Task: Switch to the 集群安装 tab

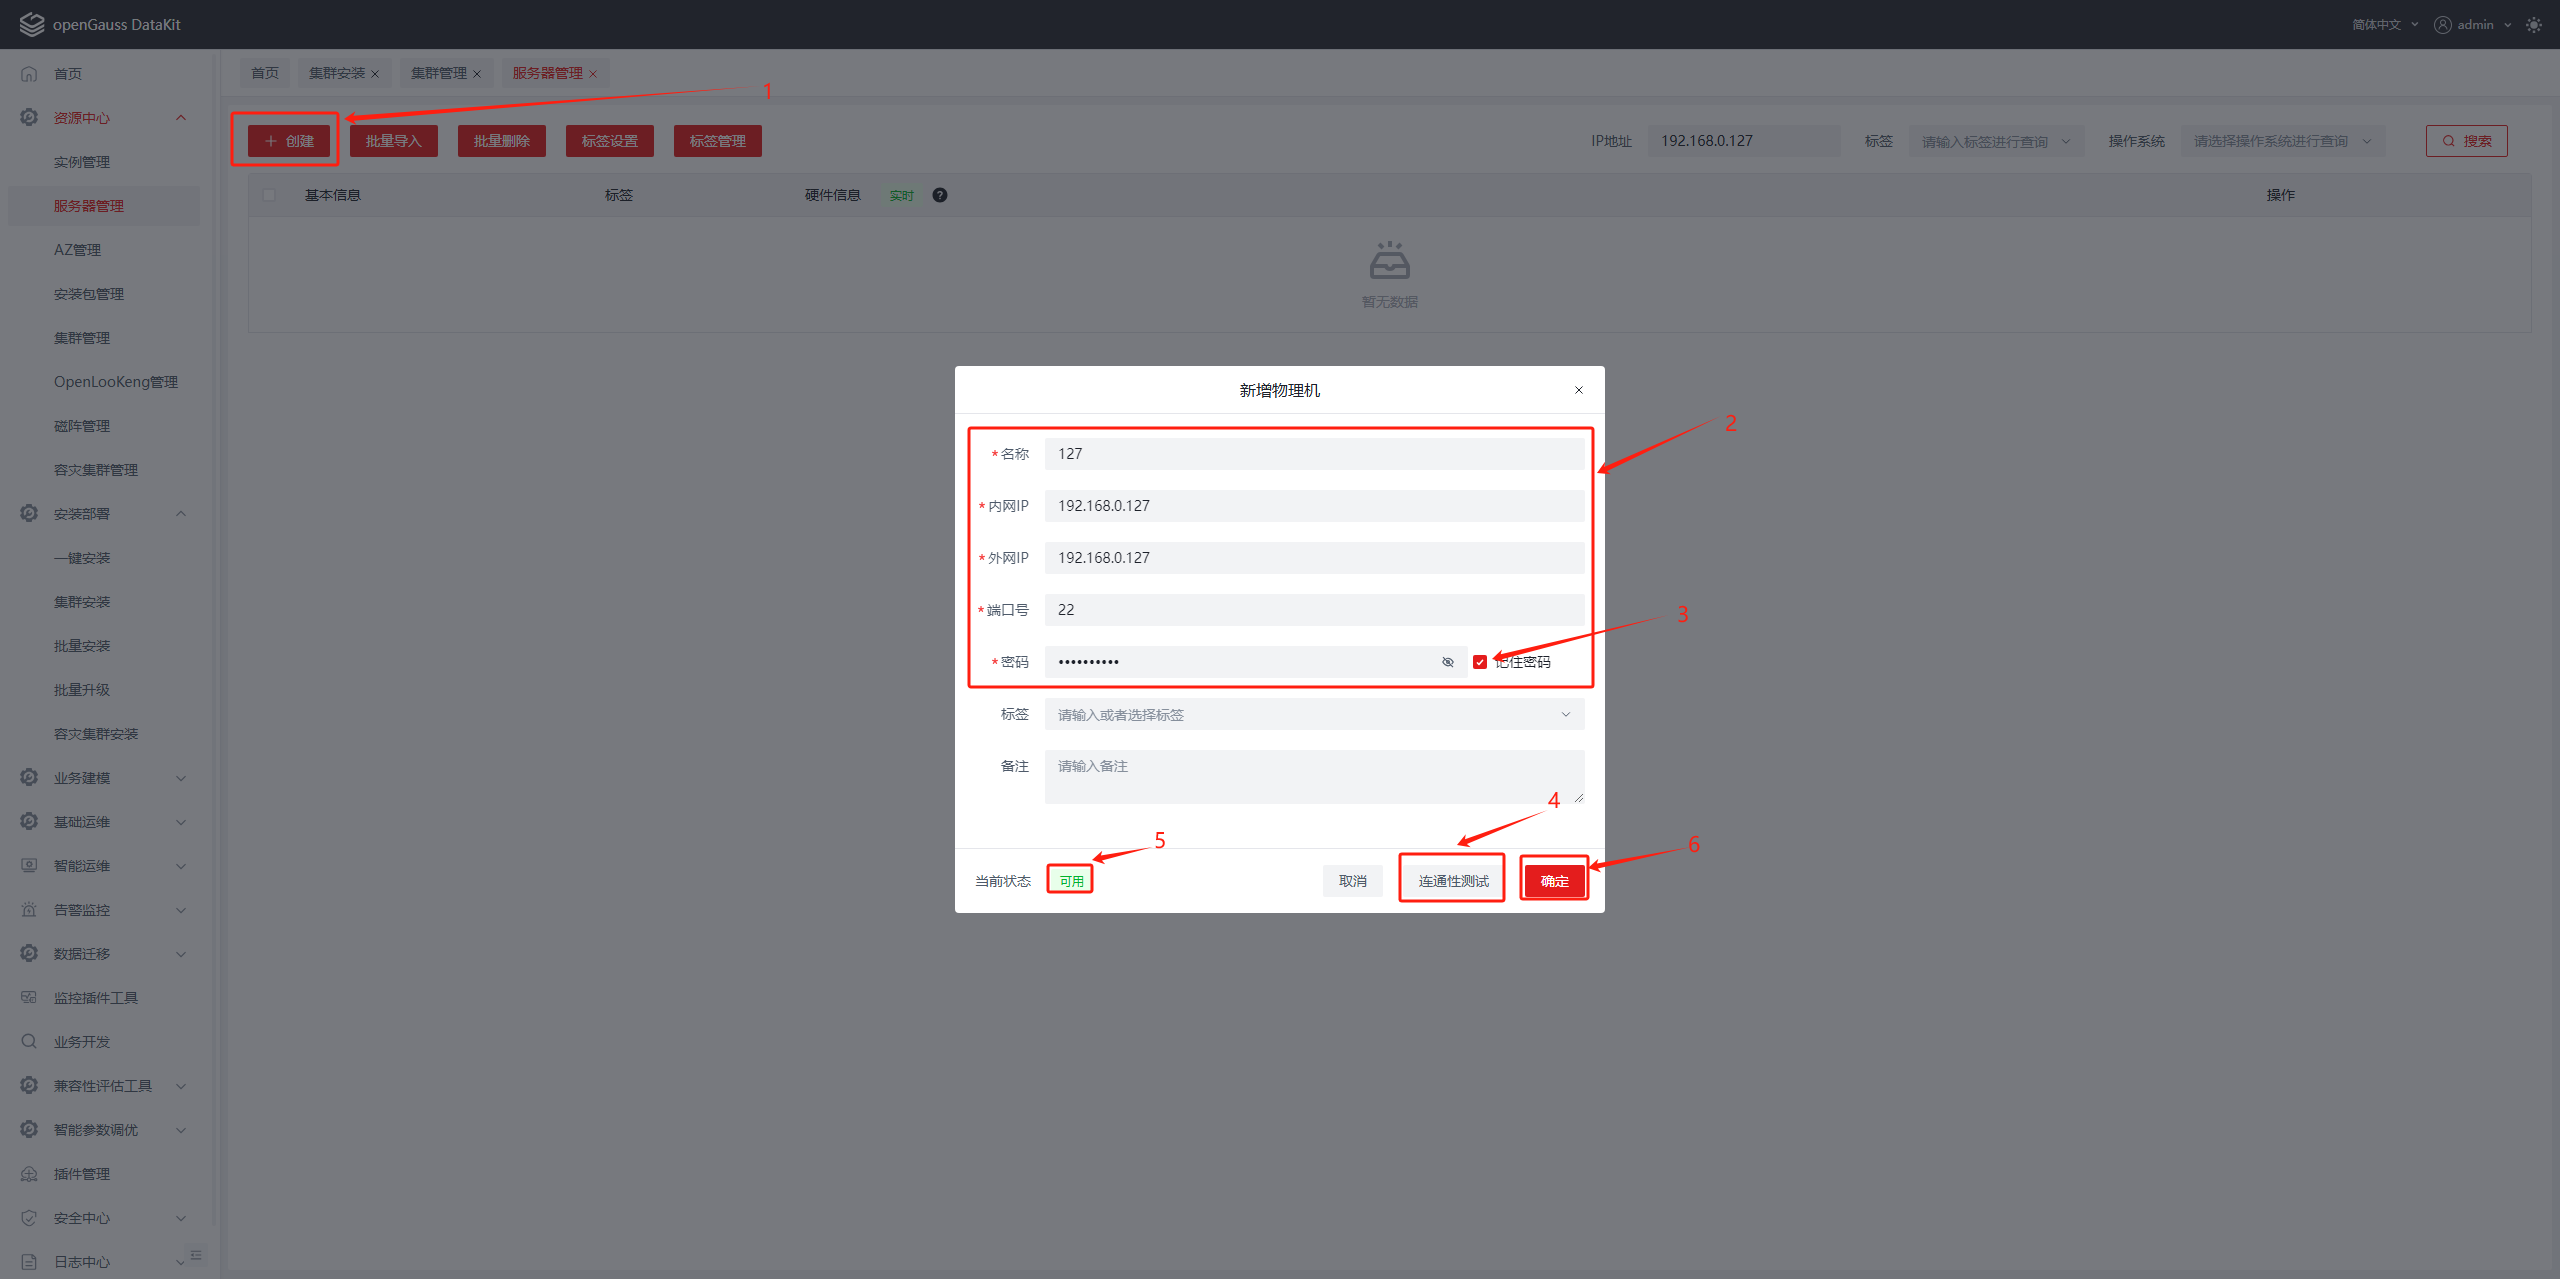Action: [x=337, y=73]
